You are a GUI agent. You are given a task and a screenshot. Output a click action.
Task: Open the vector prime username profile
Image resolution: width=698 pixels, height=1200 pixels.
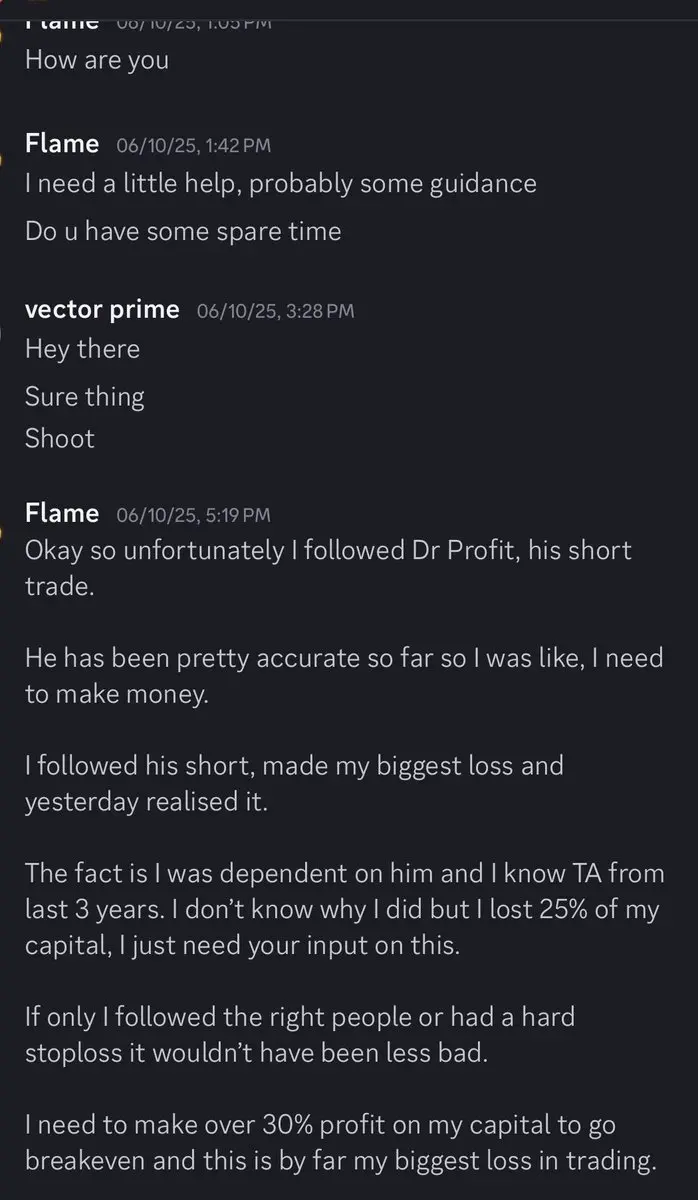(x=102, y=310)
